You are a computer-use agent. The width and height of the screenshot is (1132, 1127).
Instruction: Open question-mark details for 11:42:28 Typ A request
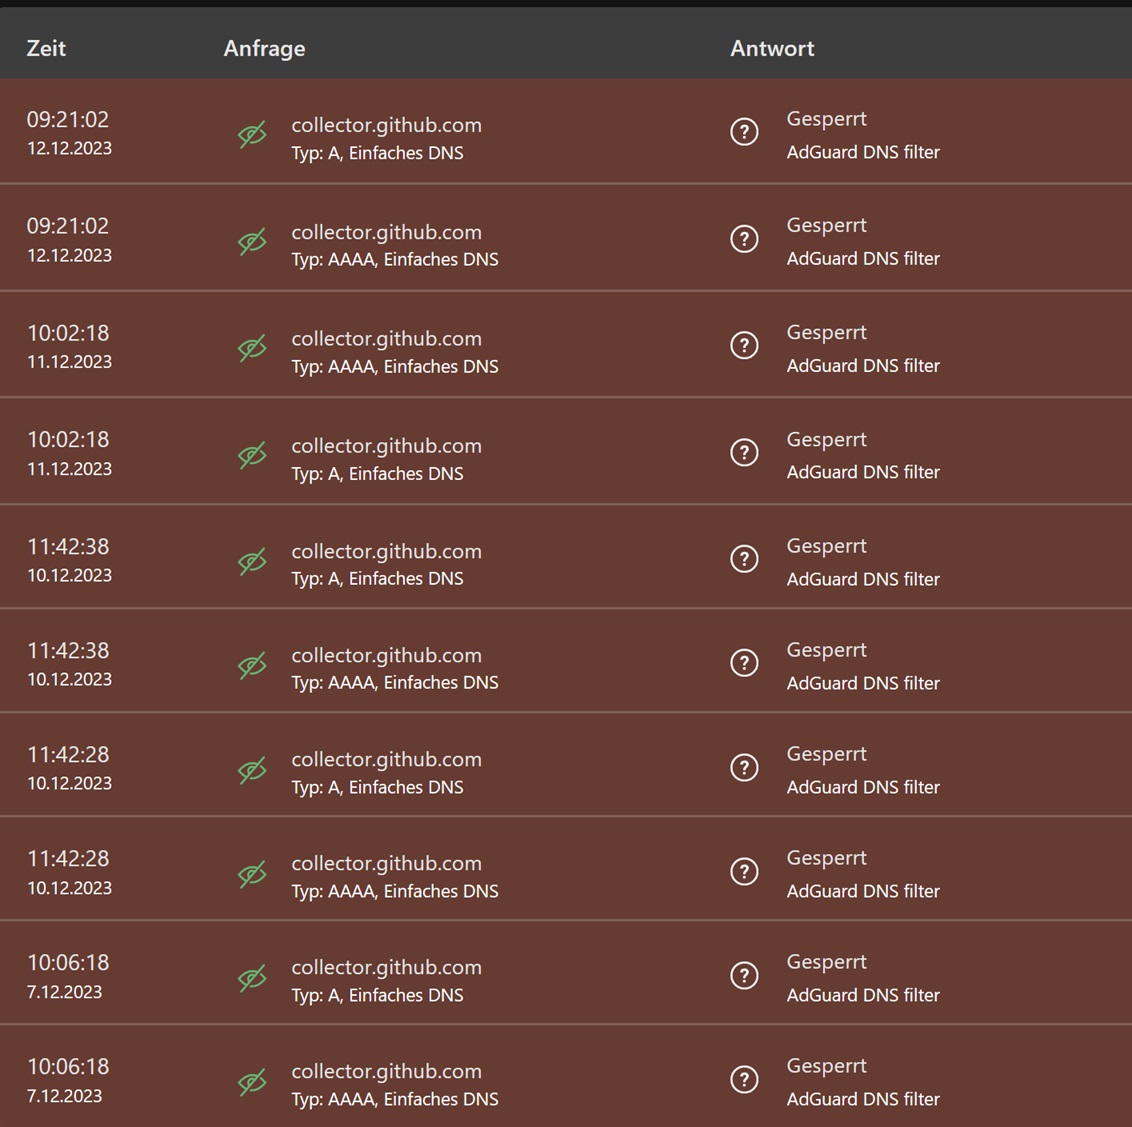(x=744, y=767)
